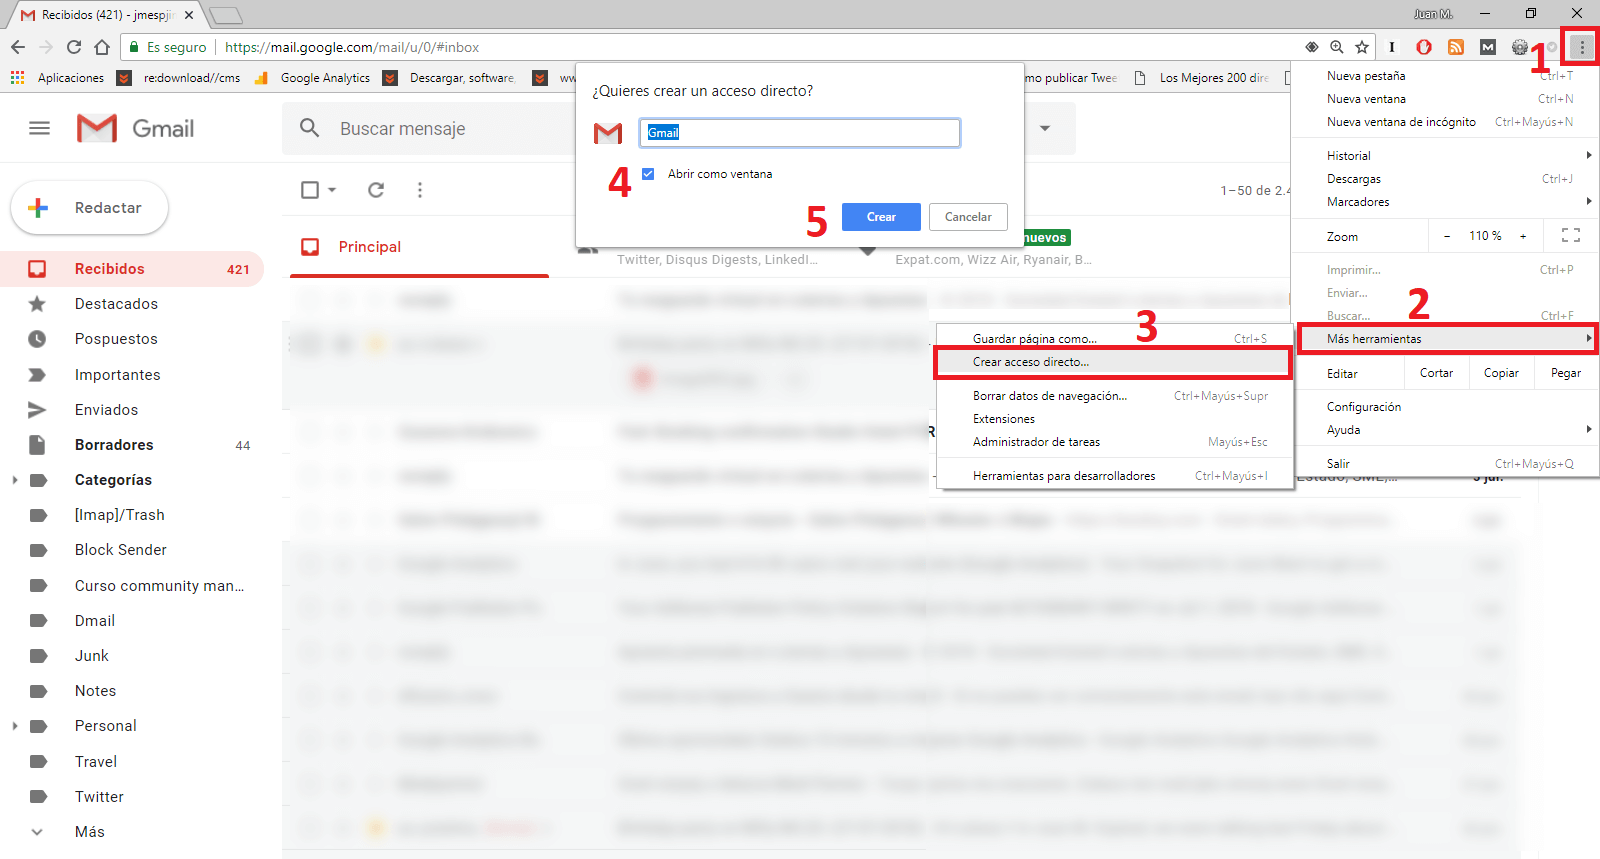Click shortcut name field containing Gmail
The width and height of the screenshot is (1600, 859).
800,133
